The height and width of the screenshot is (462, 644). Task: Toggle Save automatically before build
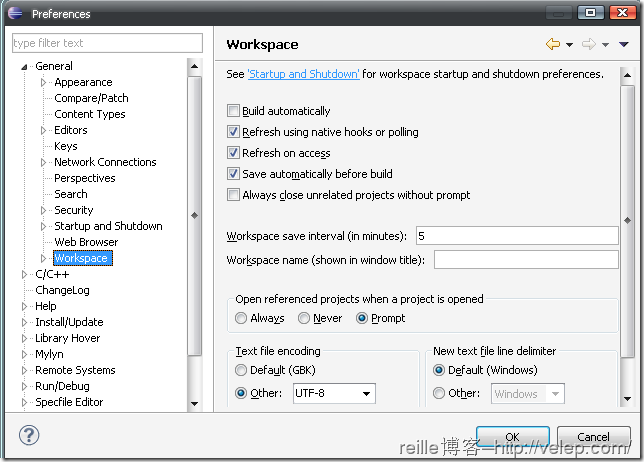click(234, 174)
